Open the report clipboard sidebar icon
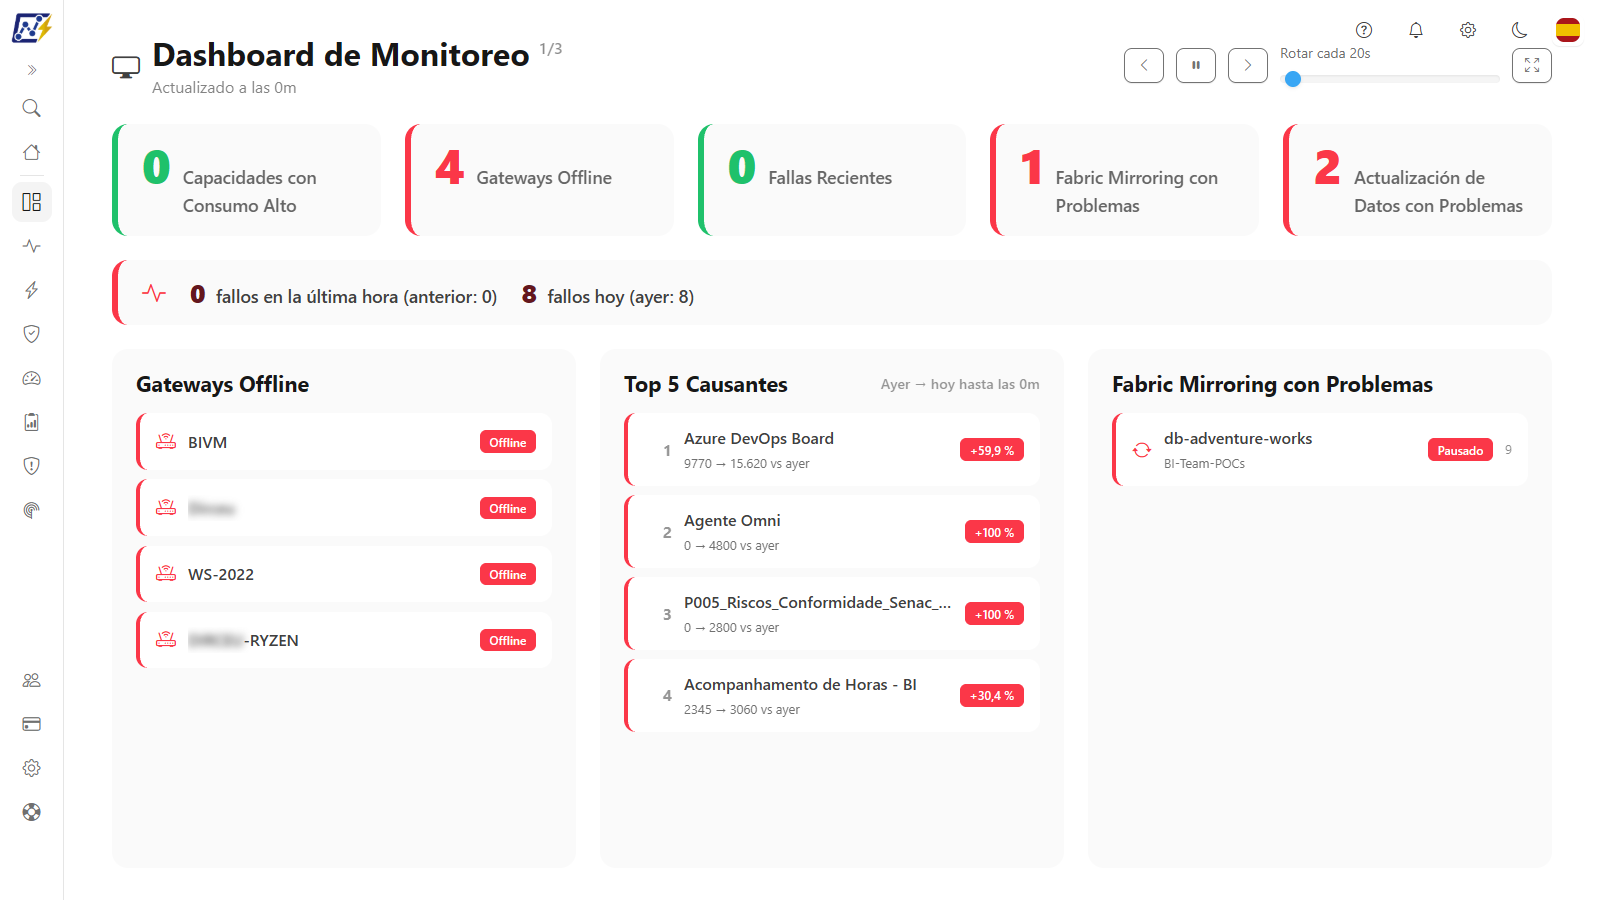This screenshot has width=1600, height=900. pos(32,422)
